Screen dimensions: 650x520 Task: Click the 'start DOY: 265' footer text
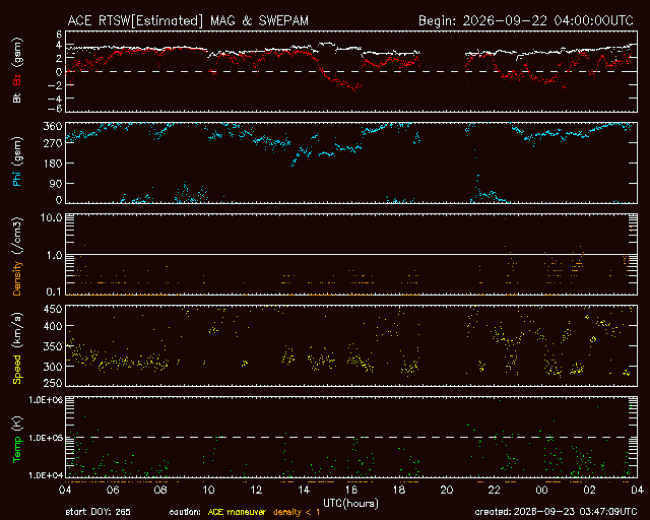98,512
